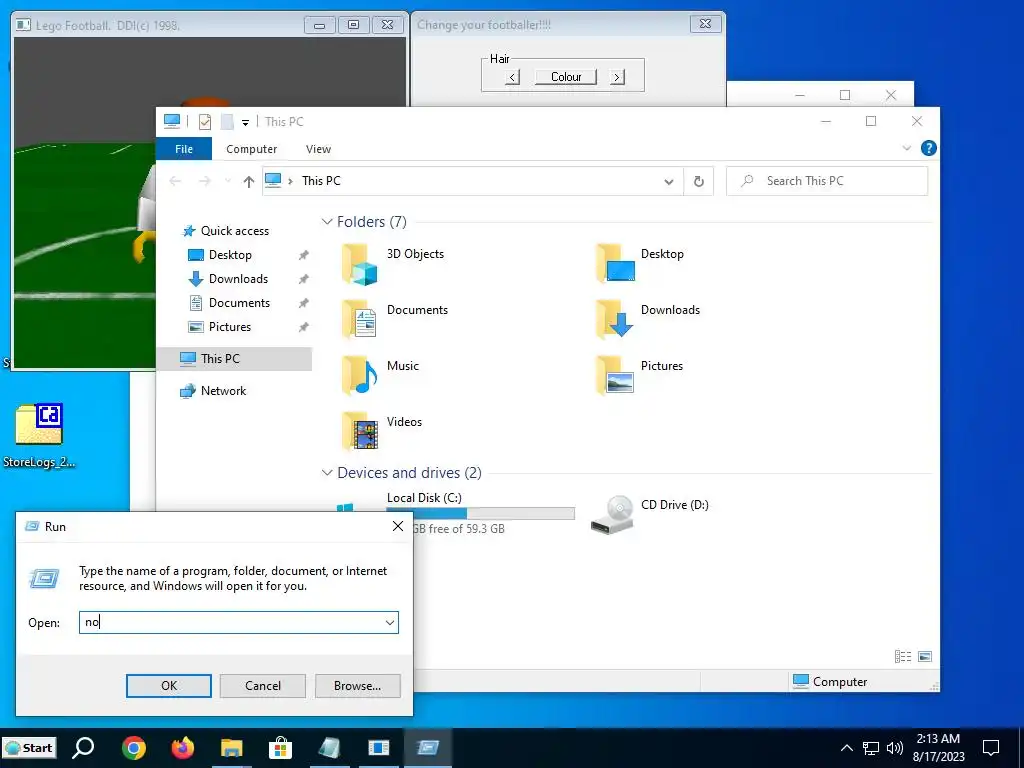Click the Properties quick access toolbar icon
The image size is (1024, 768).
(205, 121)
